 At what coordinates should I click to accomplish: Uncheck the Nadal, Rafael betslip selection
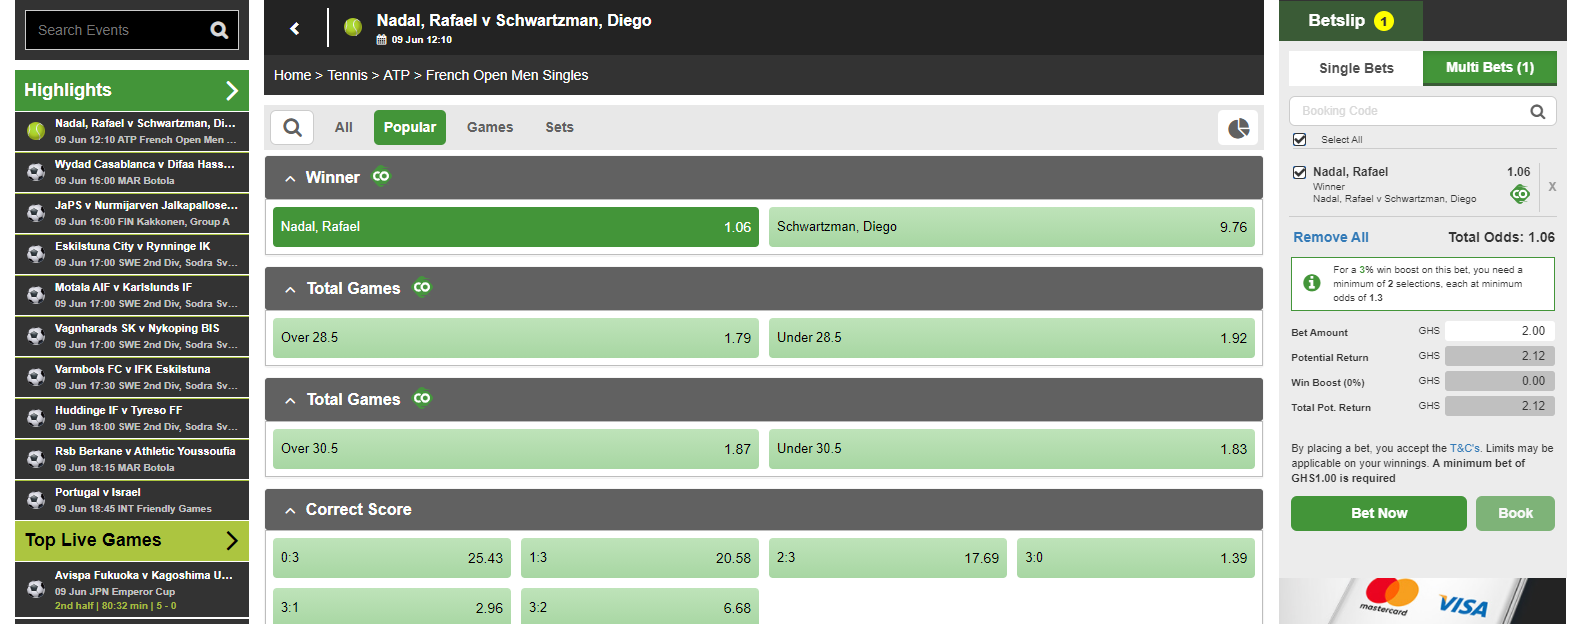pyautogui.click(x=1300, y=172)
